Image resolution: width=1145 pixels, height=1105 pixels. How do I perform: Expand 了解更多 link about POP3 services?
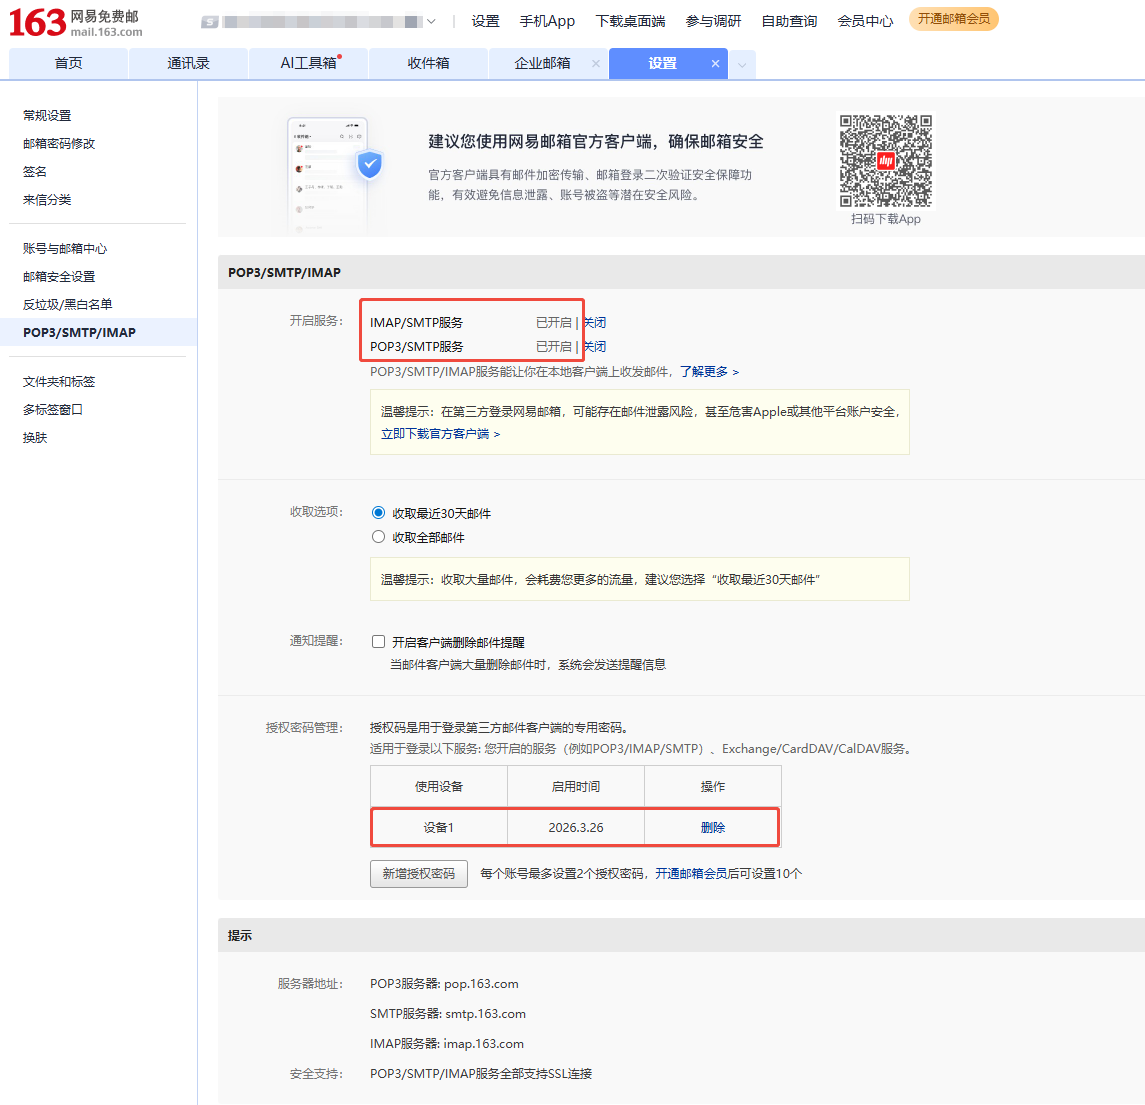(x=708, y=372)
